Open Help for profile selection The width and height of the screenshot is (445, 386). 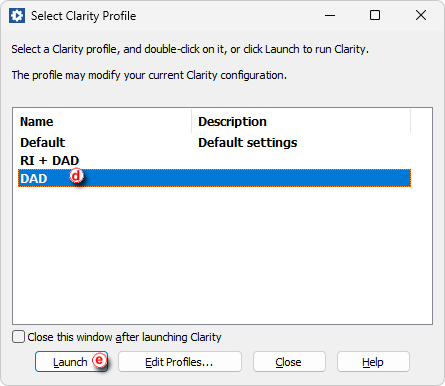[x=373, y=362]
